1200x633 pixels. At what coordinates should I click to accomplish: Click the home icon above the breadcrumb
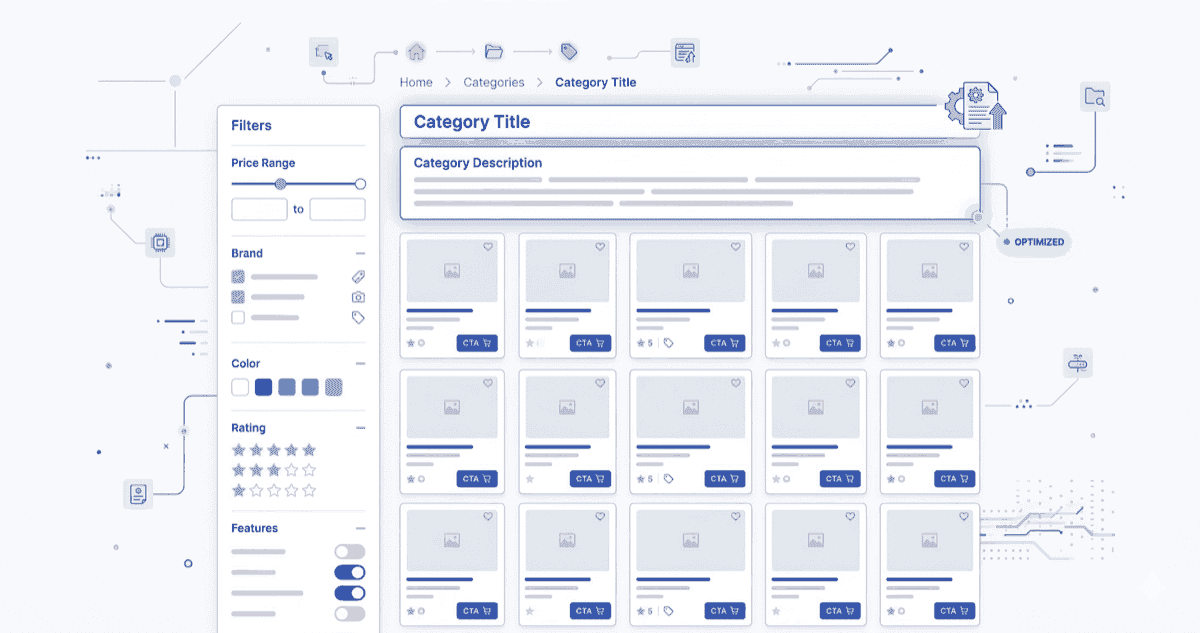(416, 51)
